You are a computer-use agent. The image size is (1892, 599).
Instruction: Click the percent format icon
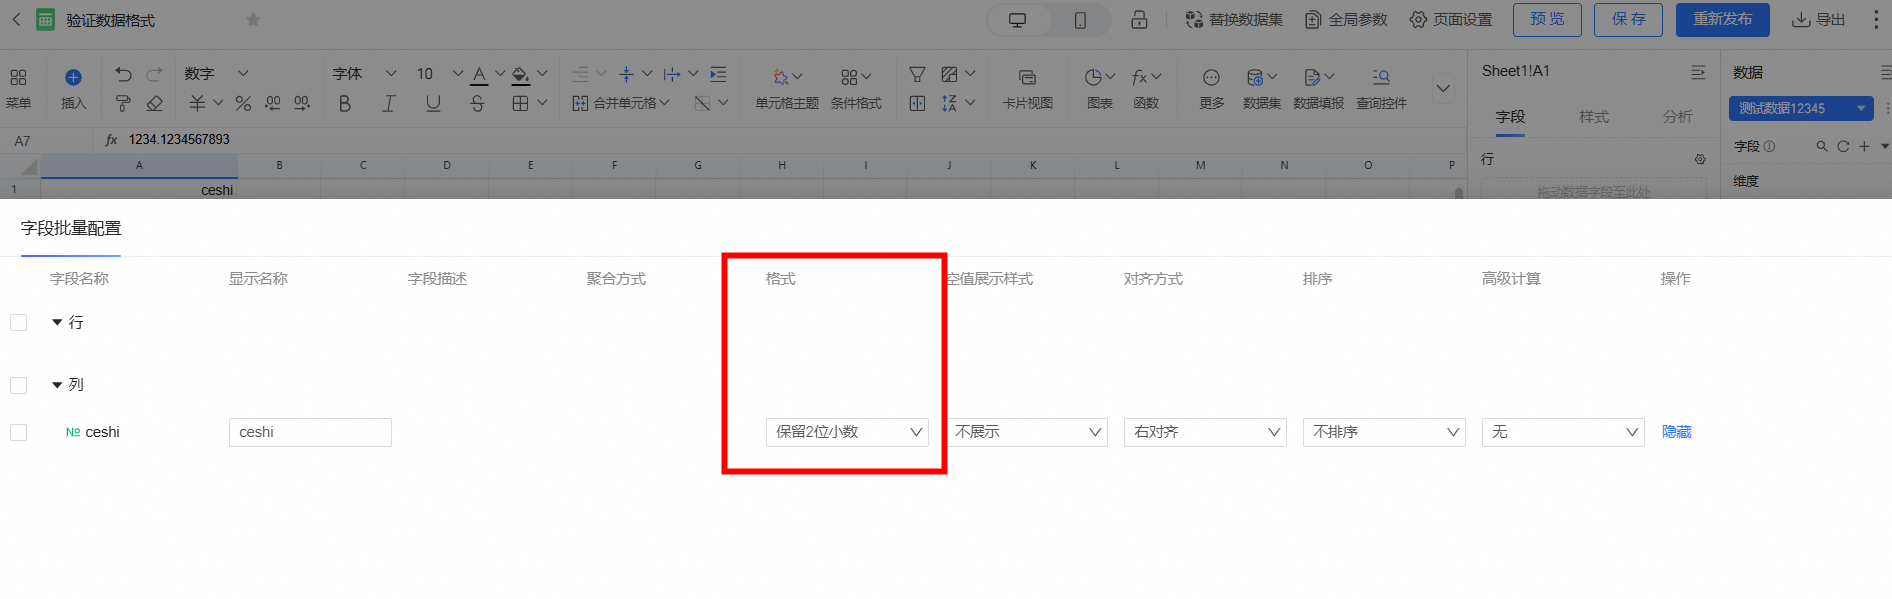243,103
